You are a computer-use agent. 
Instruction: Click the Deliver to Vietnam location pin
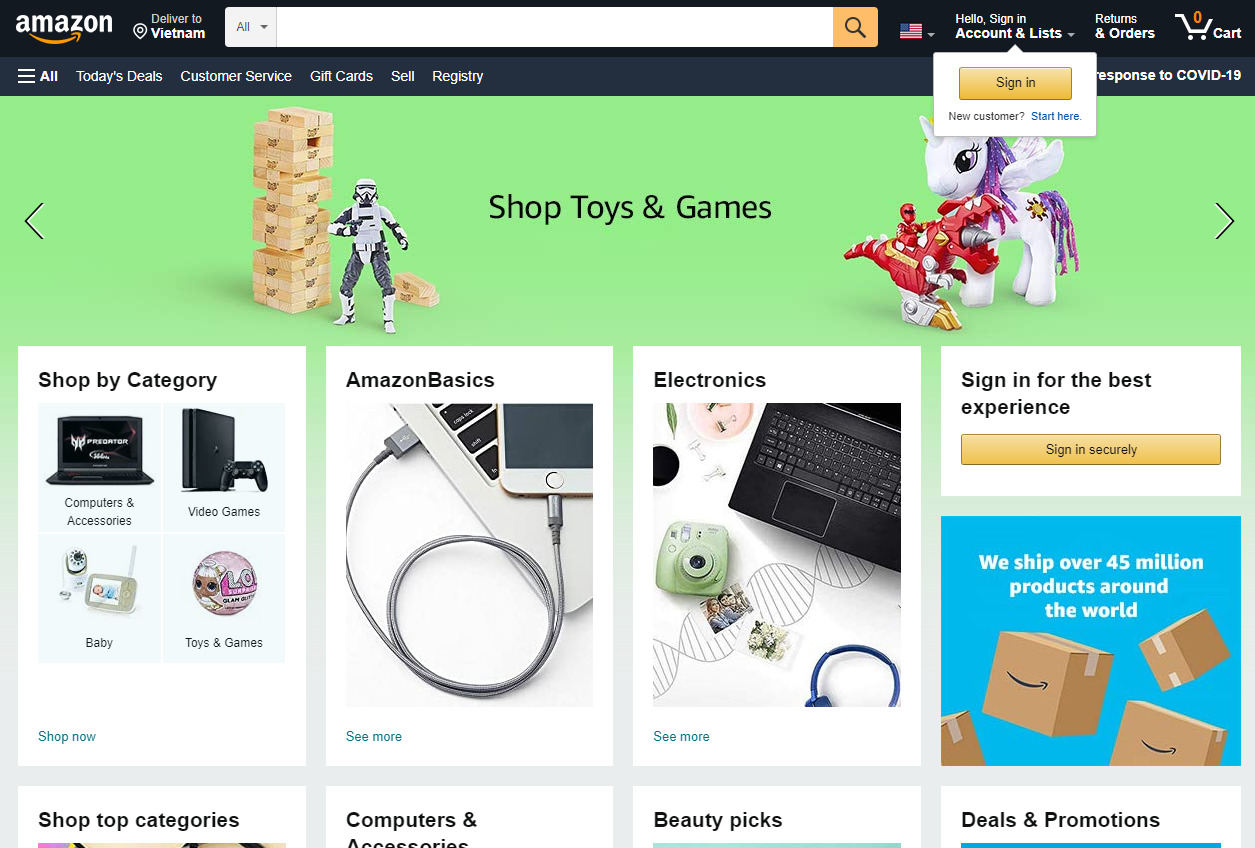(140, 32)
